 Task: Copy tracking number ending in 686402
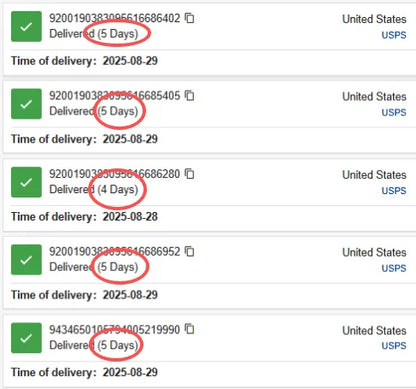coord(190,18)
